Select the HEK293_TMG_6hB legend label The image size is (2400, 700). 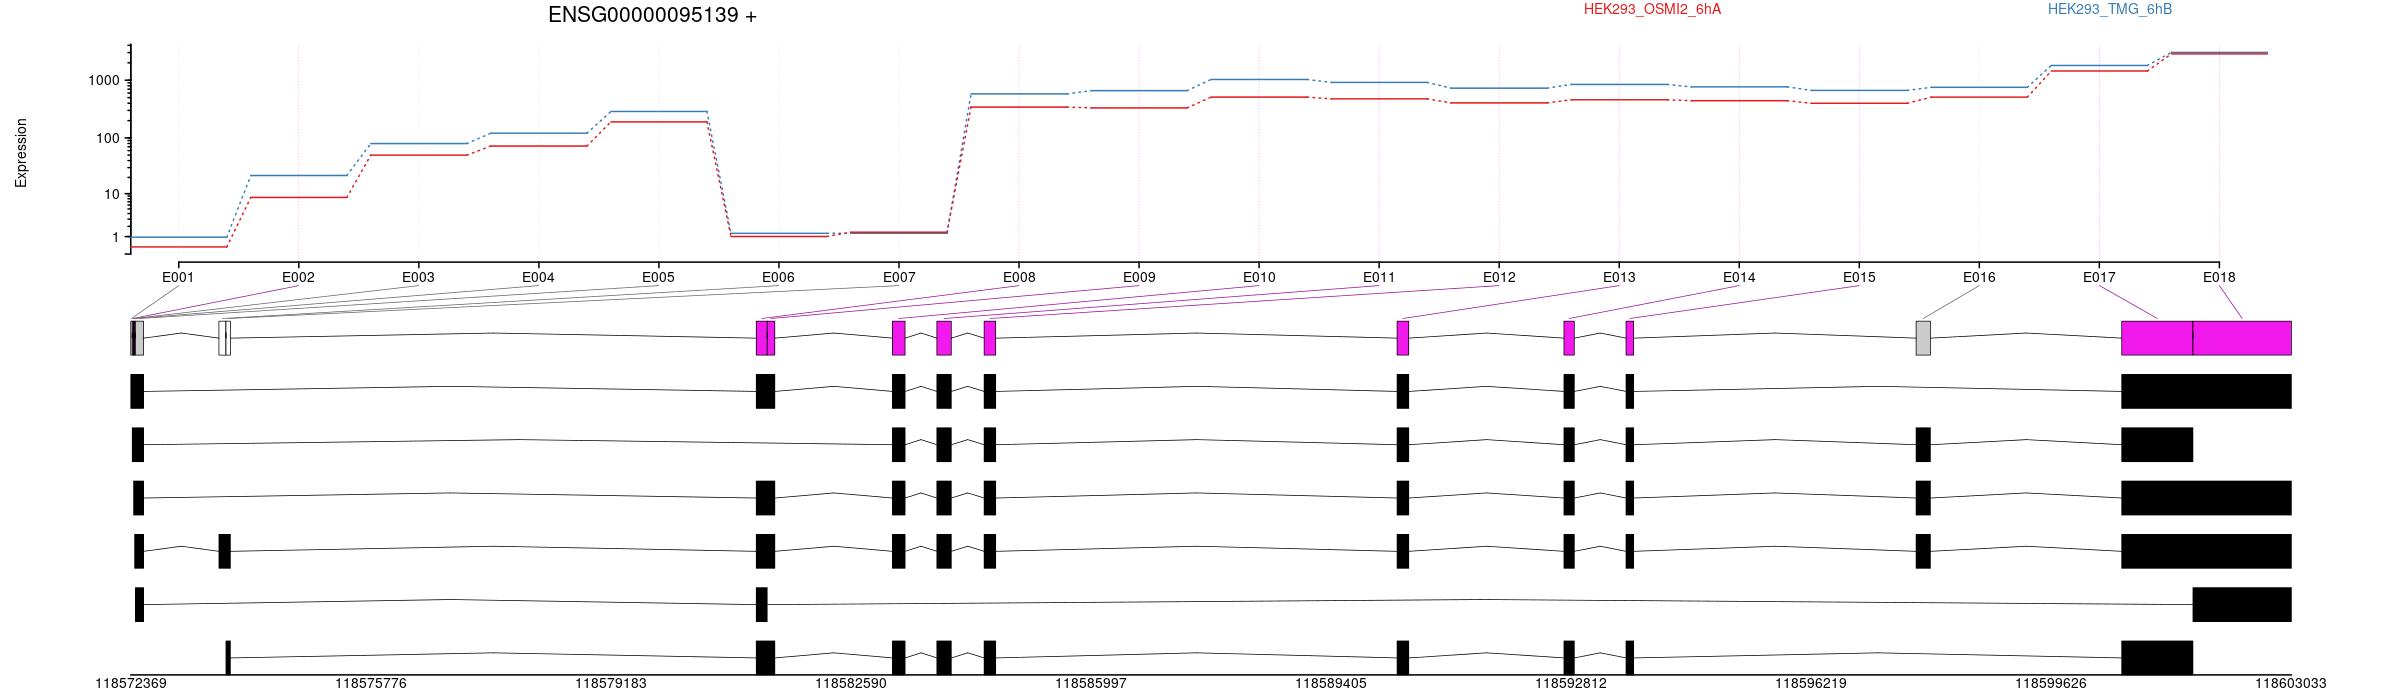pos(2109,9)
